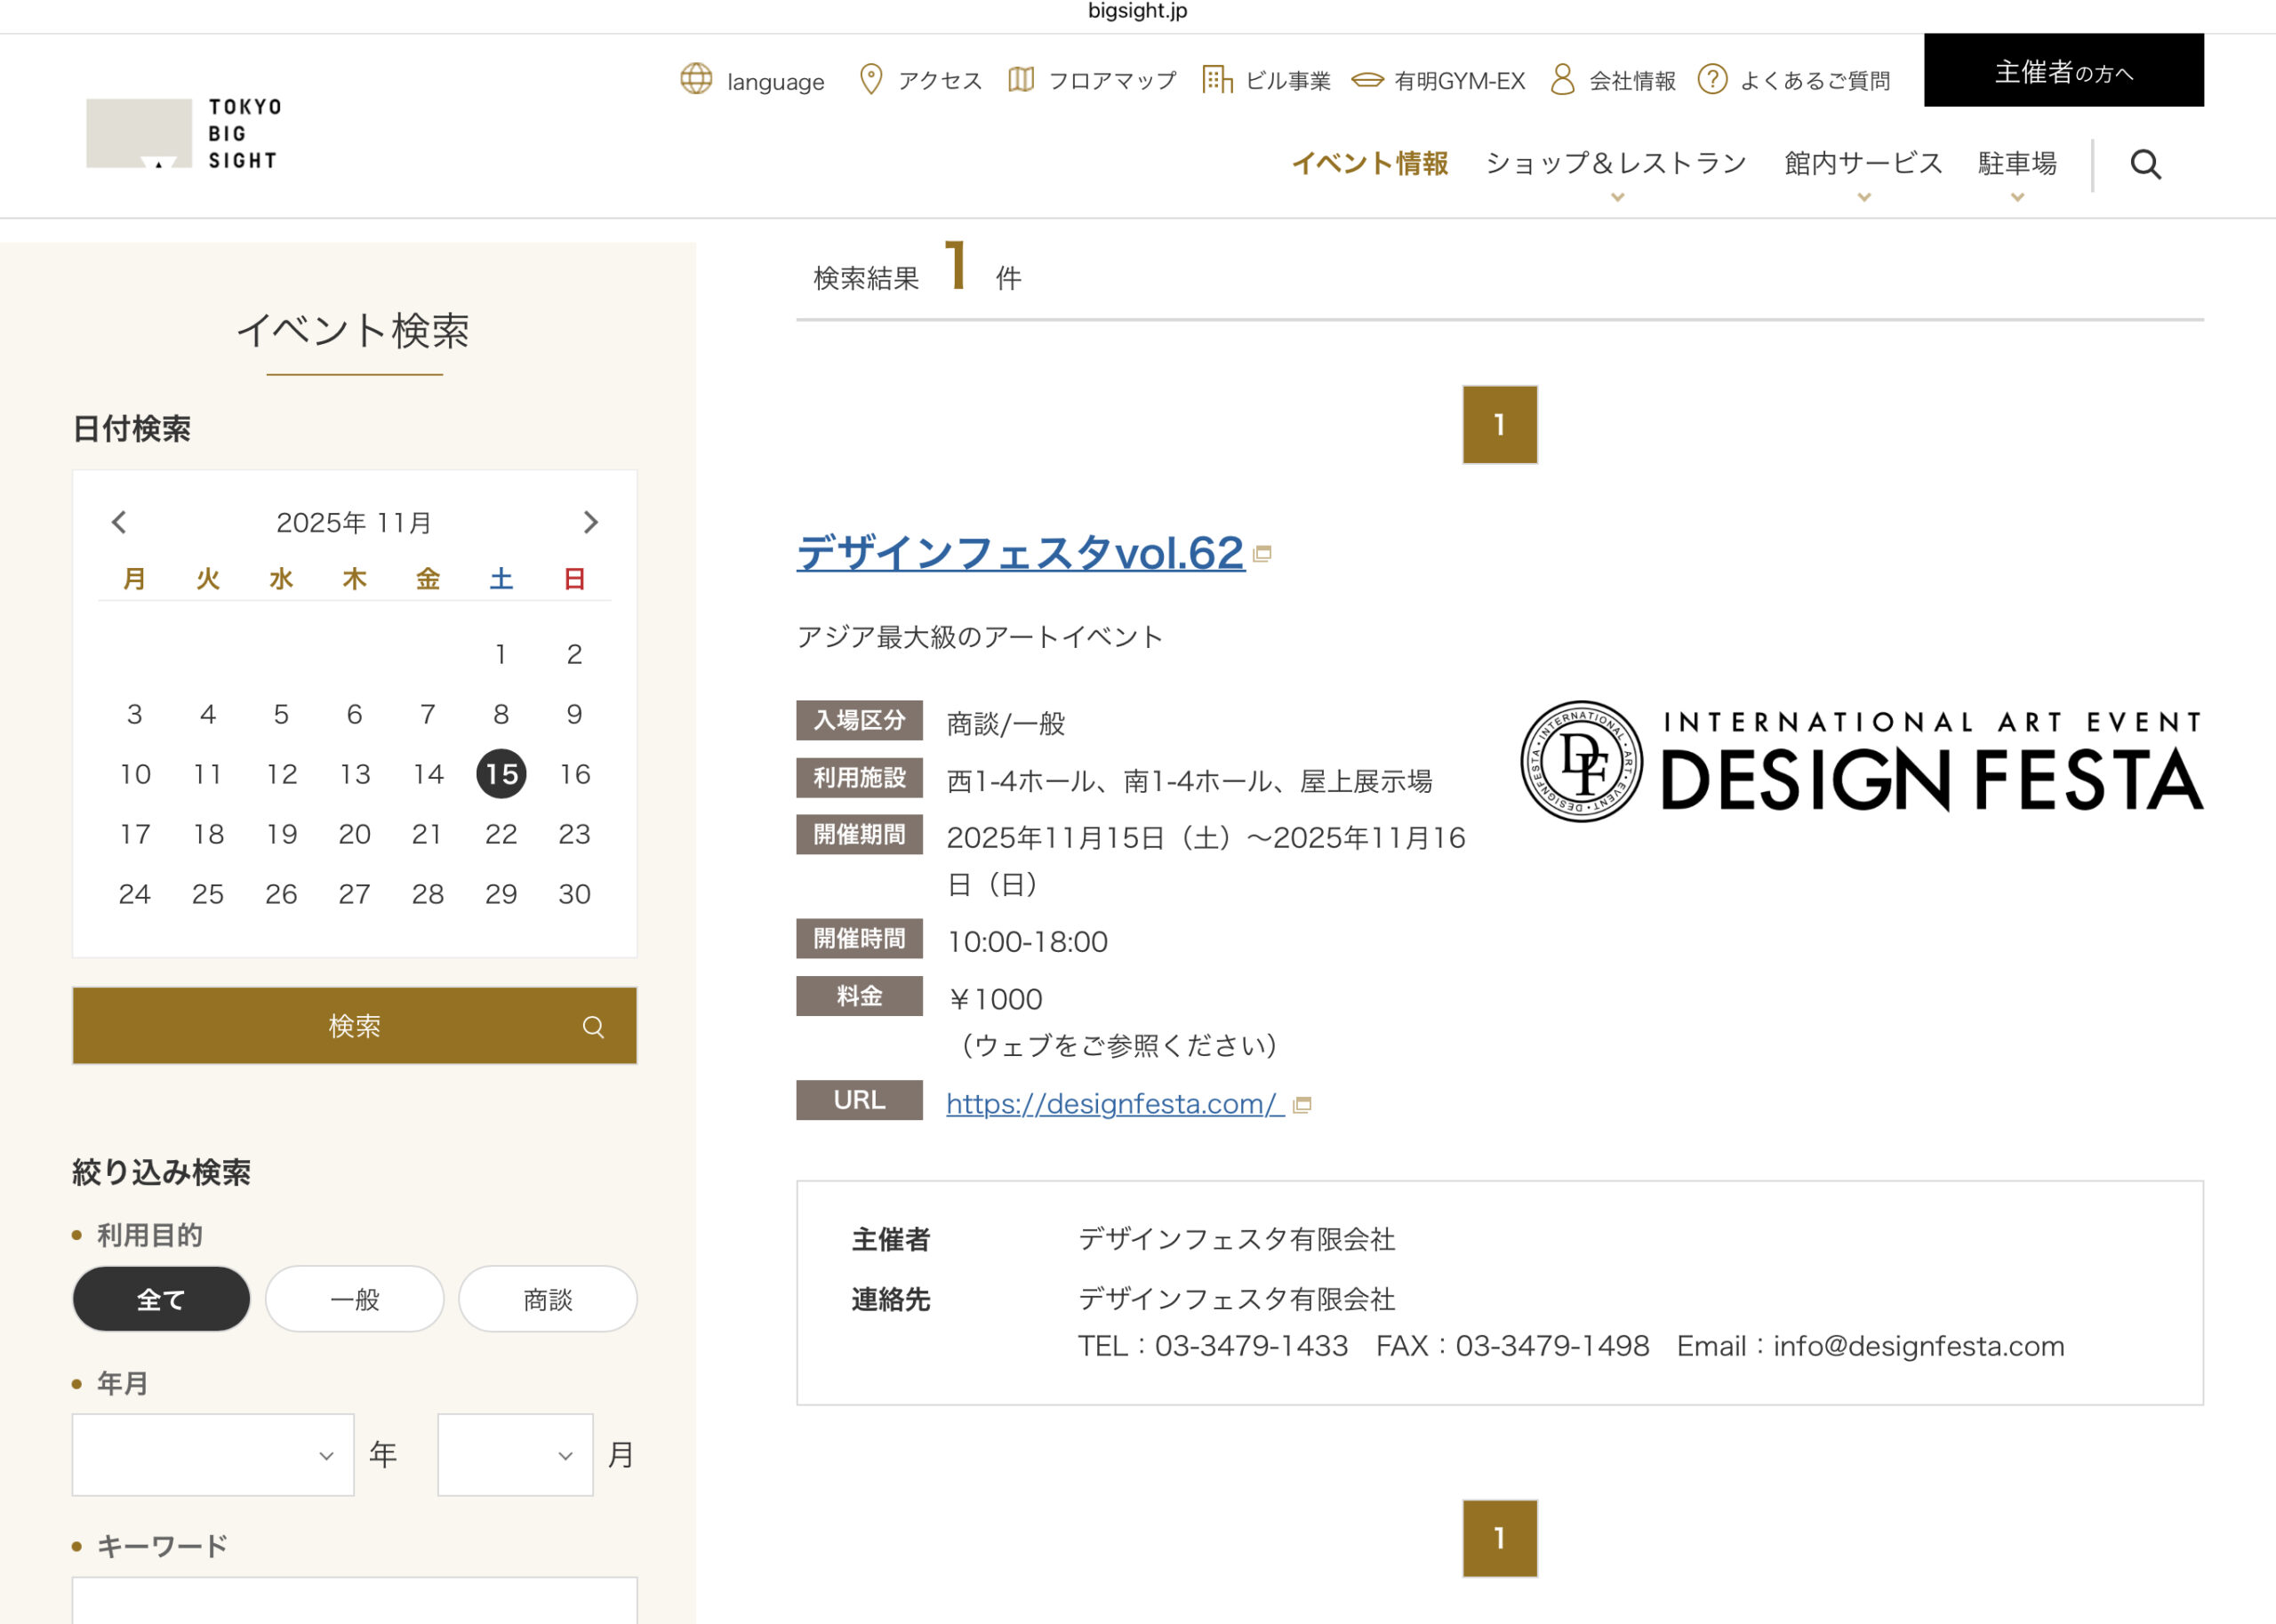
Task: Click 開催期間 label tag
Action: (859, 834)
